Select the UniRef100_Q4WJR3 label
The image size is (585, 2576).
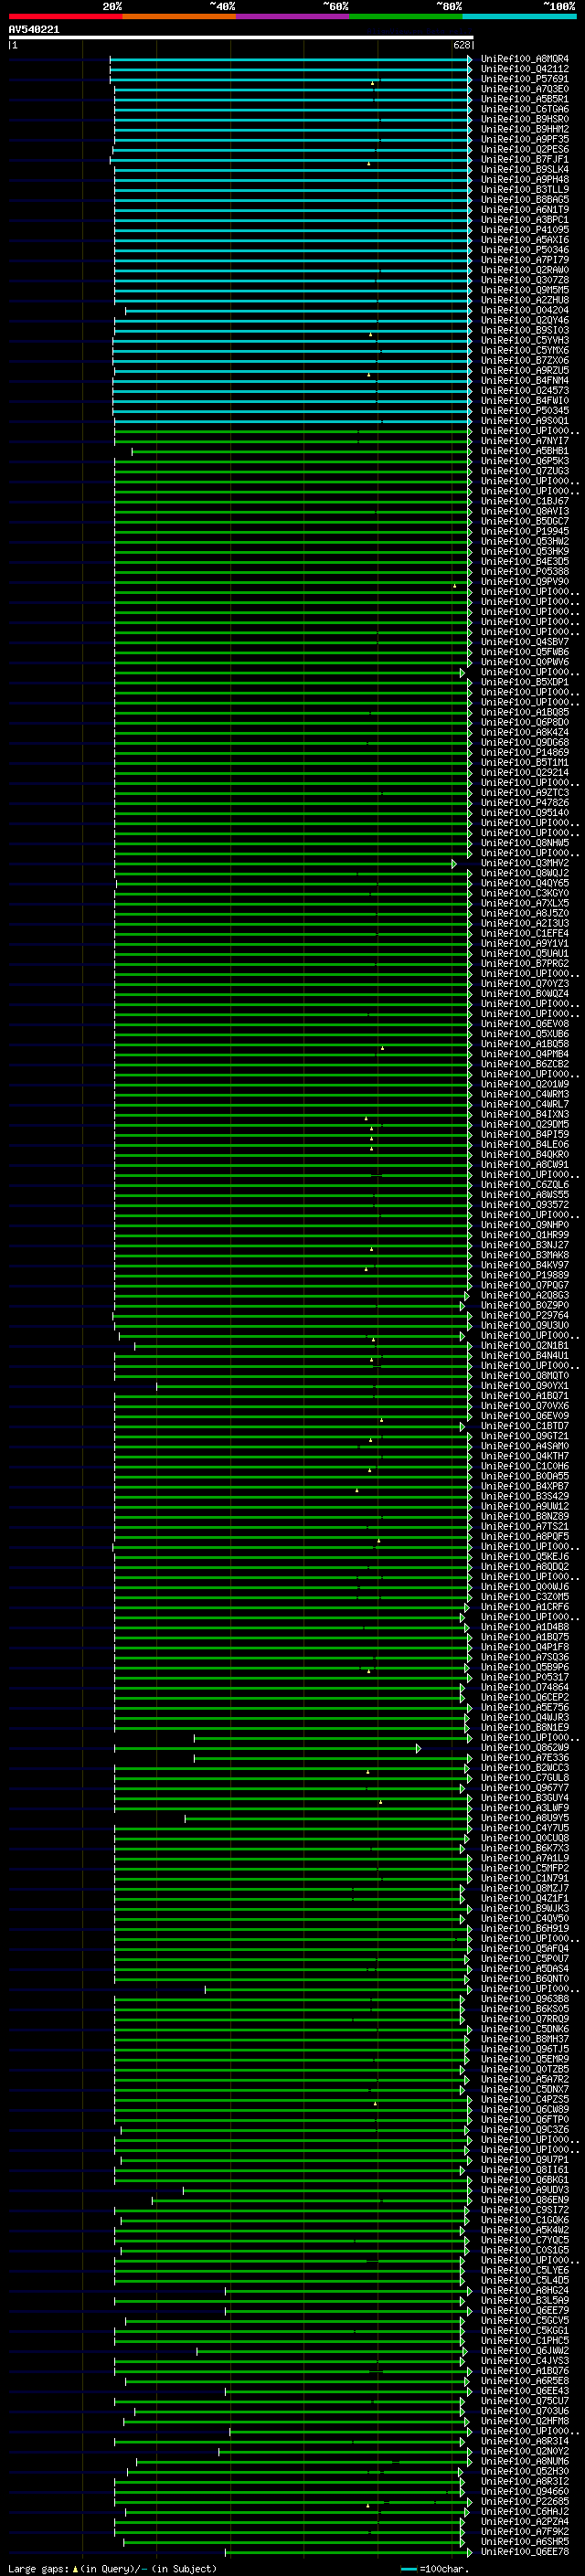tap(524, 1717)
